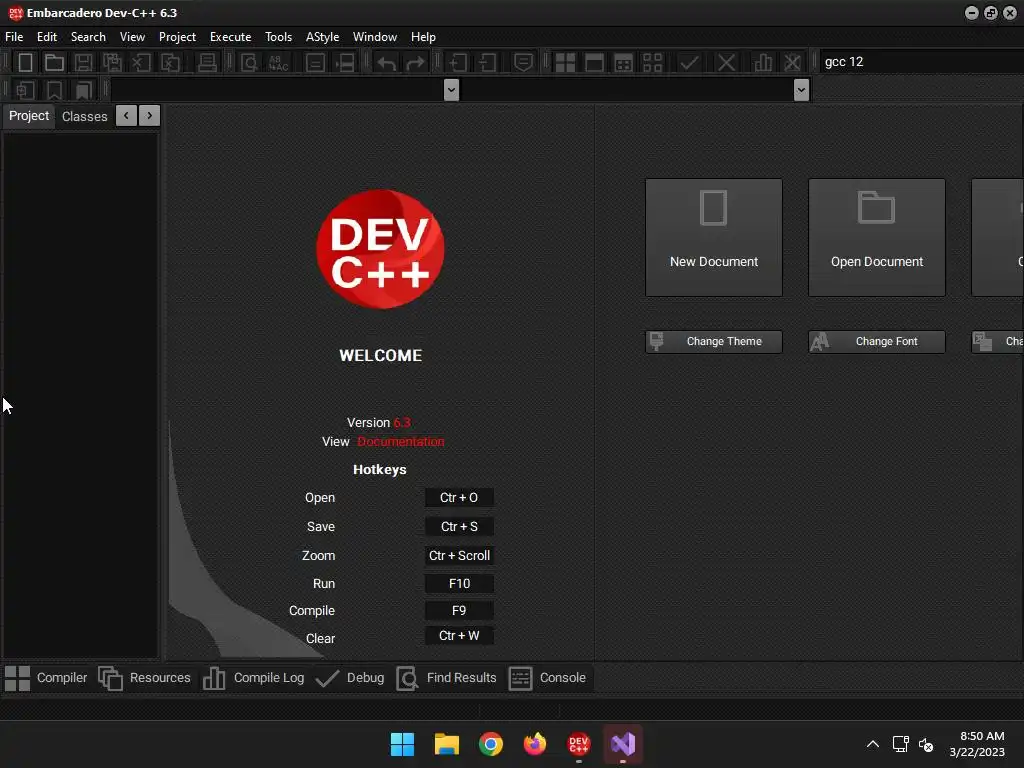
Task: Open Visual Studio from the taskbar
Action: (623, 744)
